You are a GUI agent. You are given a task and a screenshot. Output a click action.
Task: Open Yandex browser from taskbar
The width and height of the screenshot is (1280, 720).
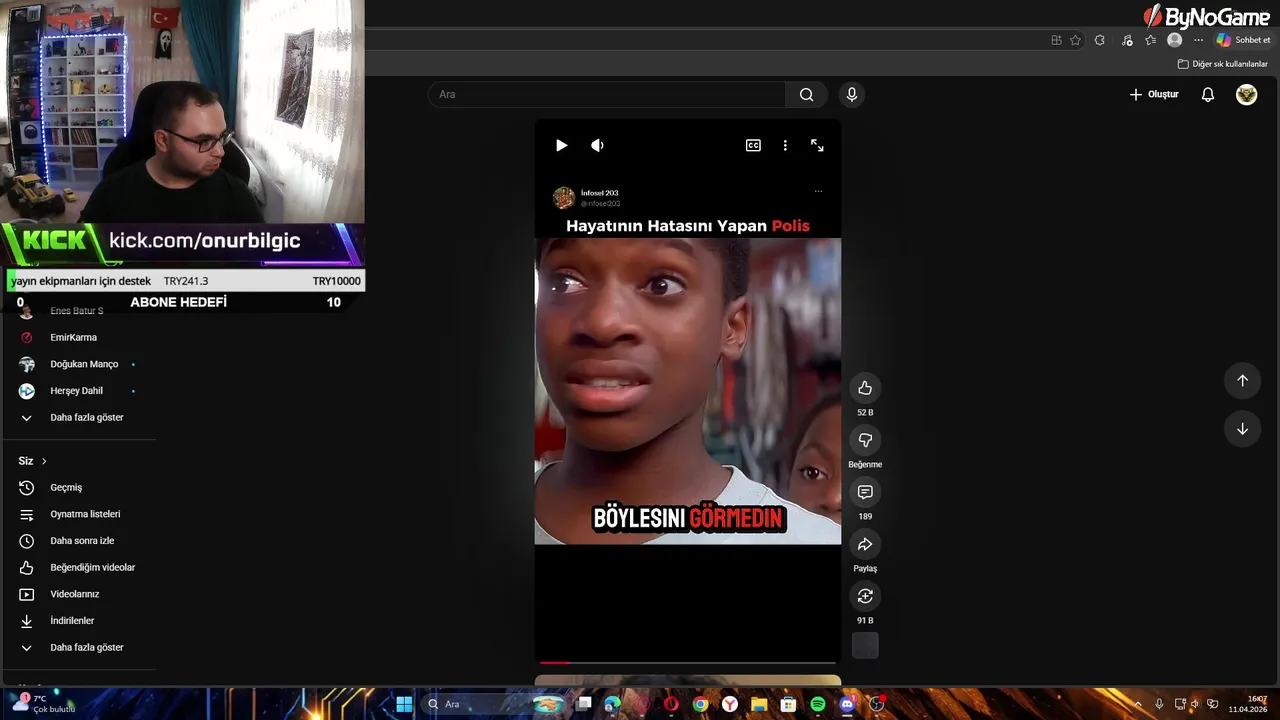730,704
